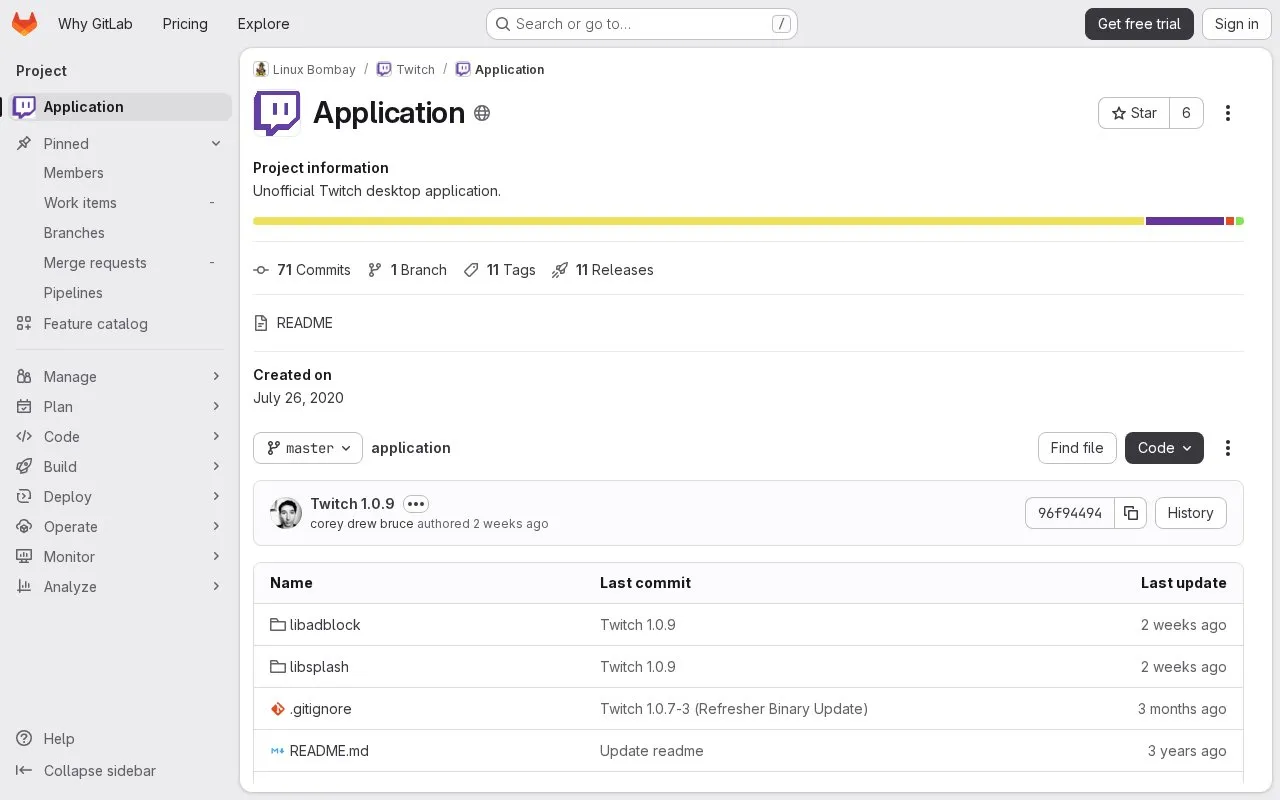The image size is (1280, 800).
Task: Click purple segment of language bar
Action: coord(1185,221)
